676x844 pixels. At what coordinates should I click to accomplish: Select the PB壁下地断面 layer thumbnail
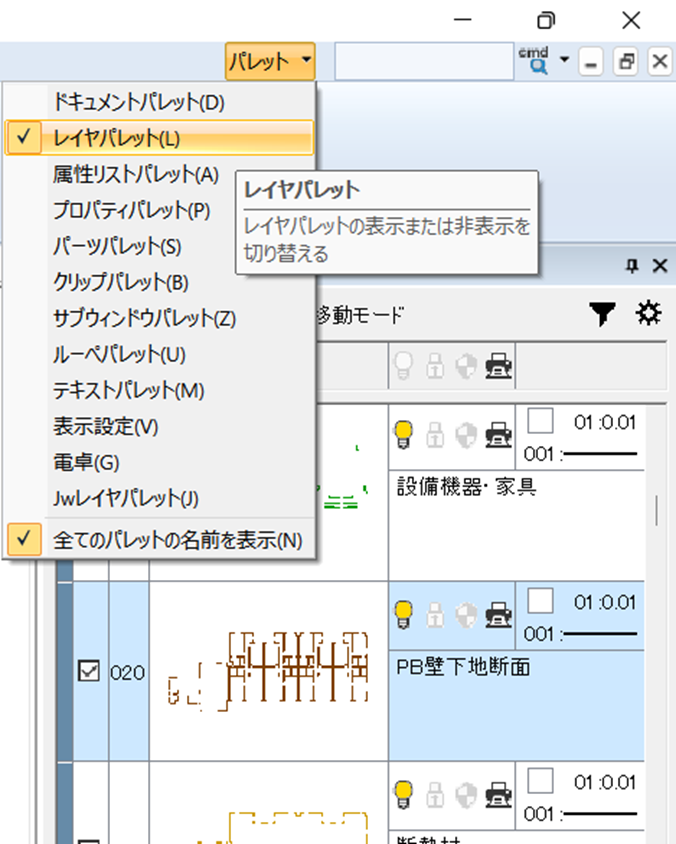pyautogui.click(x=268, y=670)
